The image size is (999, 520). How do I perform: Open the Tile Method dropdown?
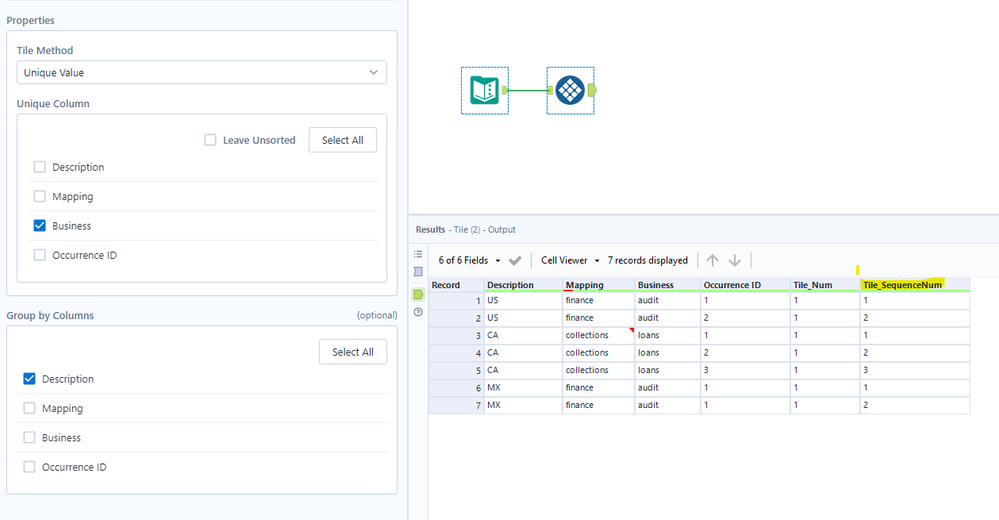pos(201,73)
